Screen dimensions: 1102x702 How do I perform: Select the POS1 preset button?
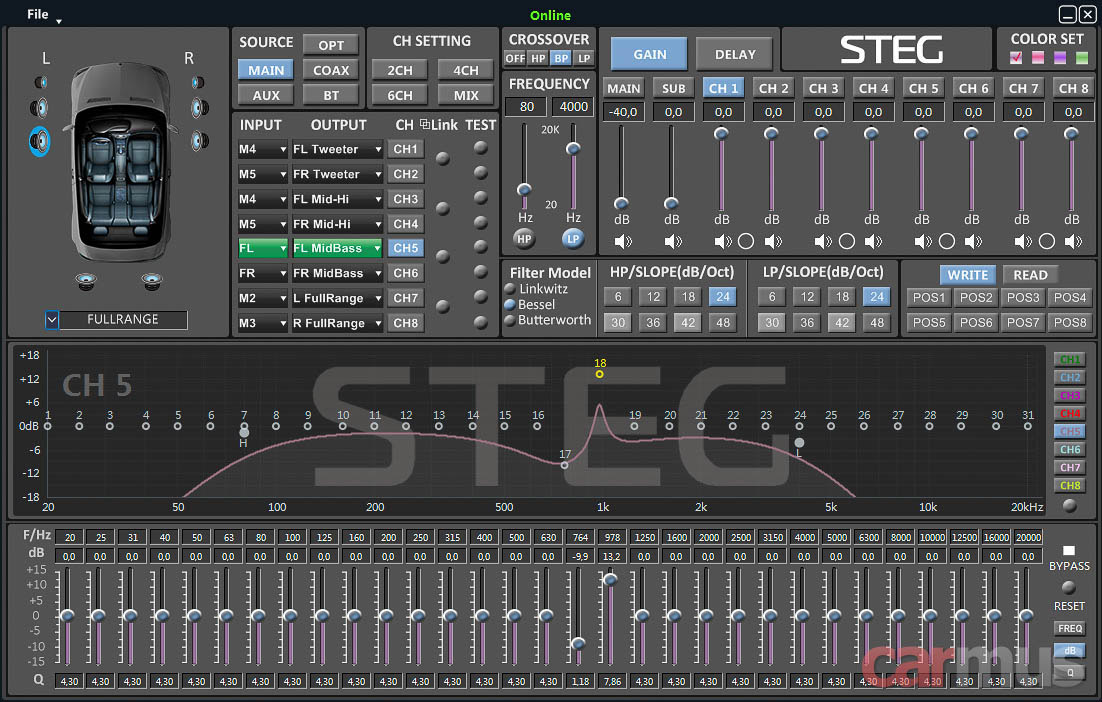click(x=929, y=297)
